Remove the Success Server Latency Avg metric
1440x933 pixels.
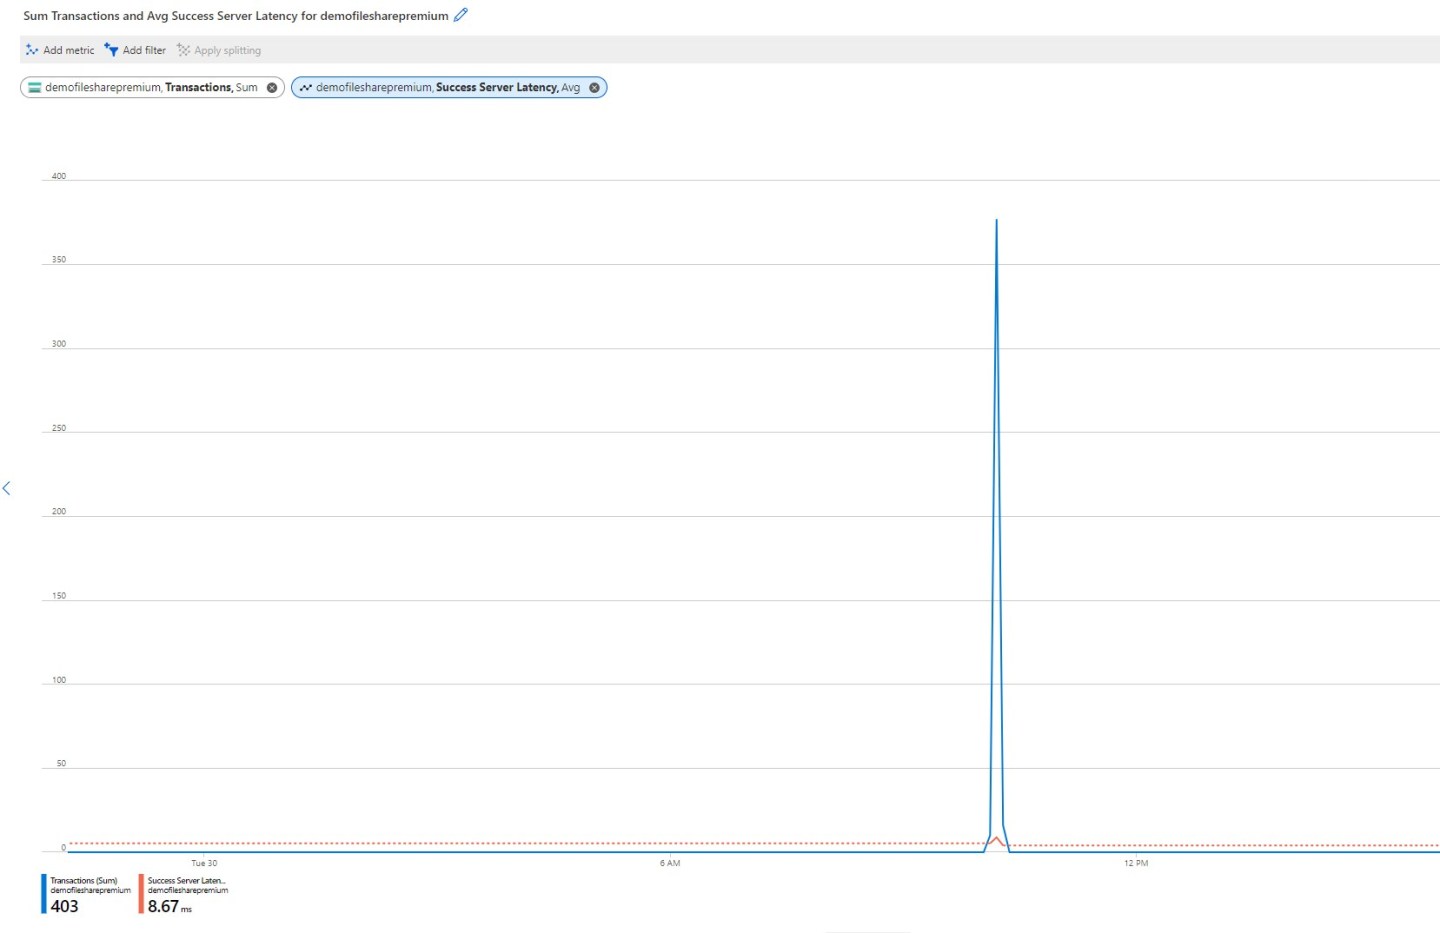click(x=594, y=88)
